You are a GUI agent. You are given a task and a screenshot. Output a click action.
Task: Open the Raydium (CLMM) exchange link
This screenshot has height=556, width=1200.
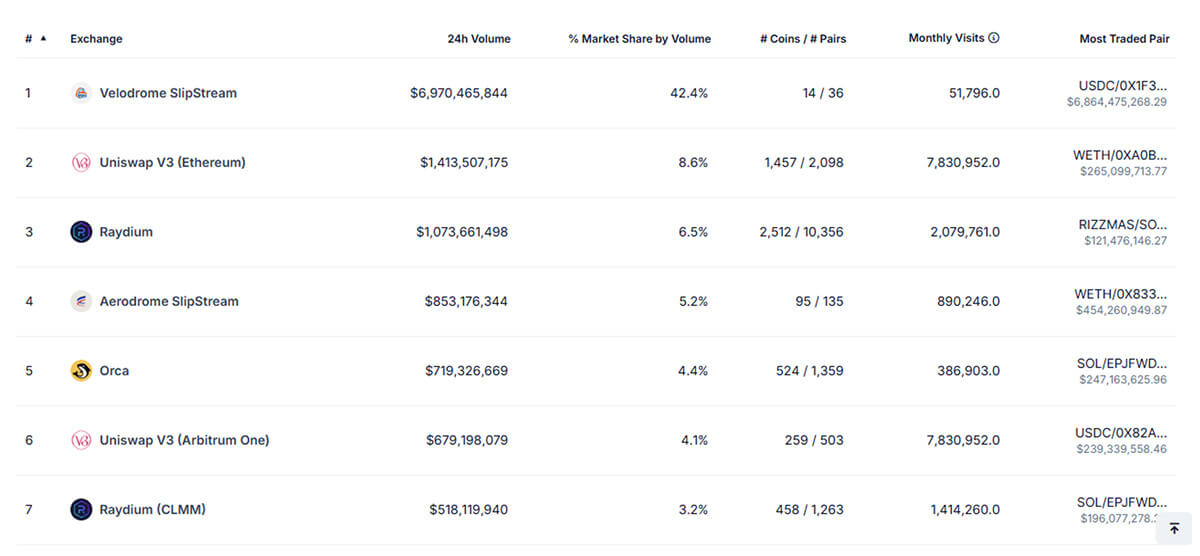click(152, 510)
